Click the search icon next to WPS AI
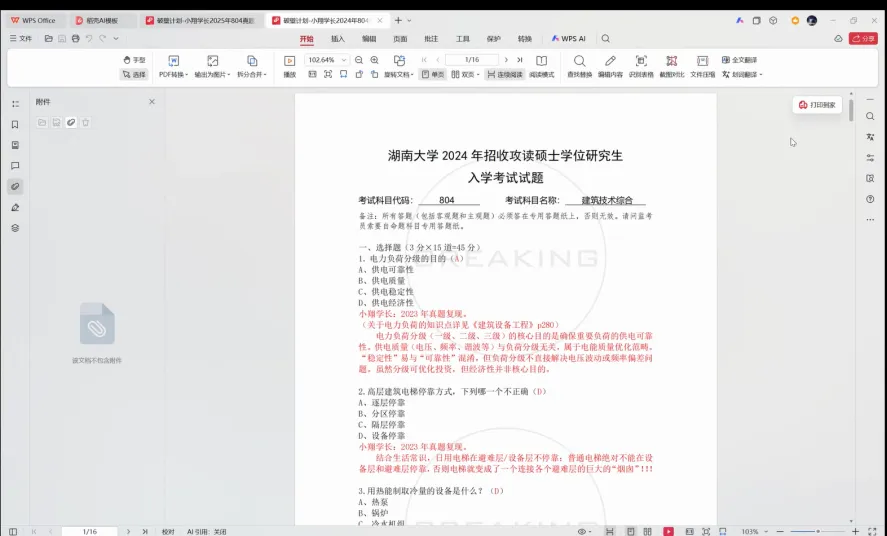This screenshot has height=536, width=887. click(605, 39)
